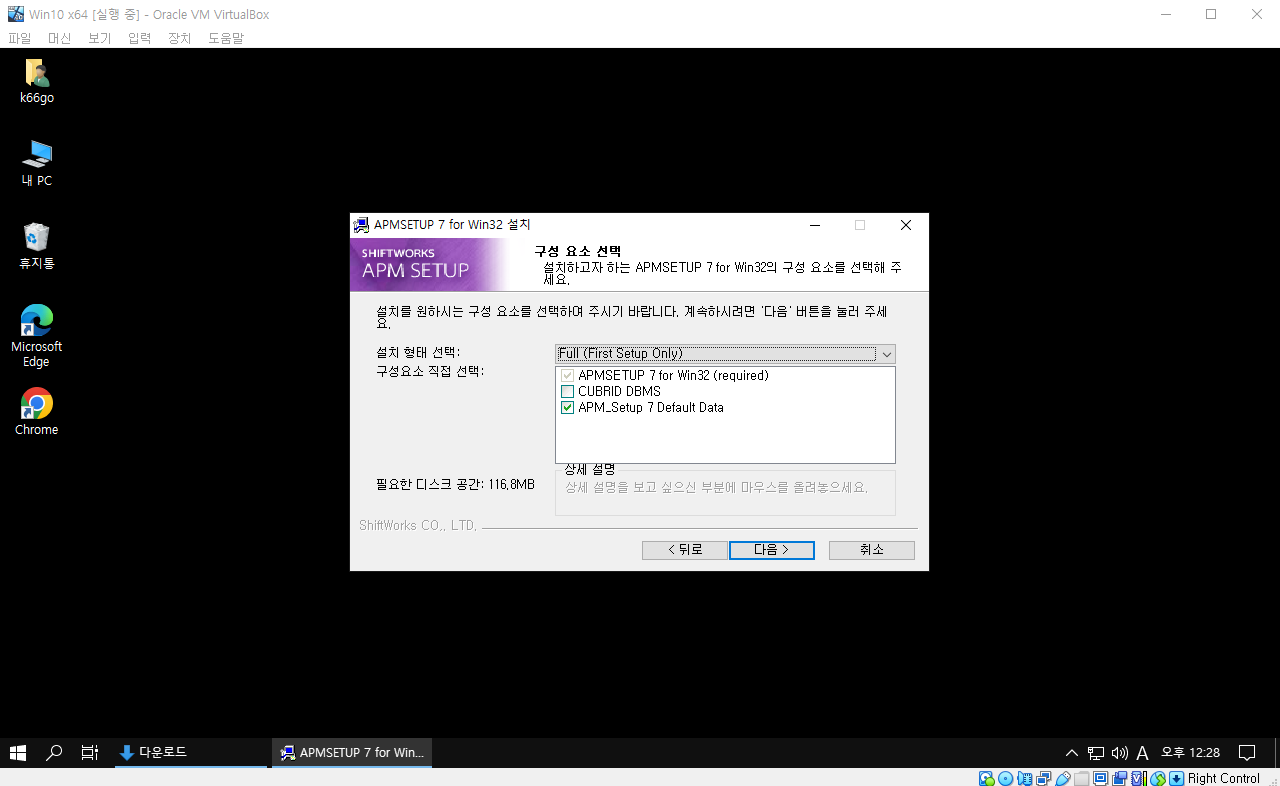Screen dimensions: 1280x786
Task: Switch to the 다운로드 taskbar window
Action: pos(190,753)
